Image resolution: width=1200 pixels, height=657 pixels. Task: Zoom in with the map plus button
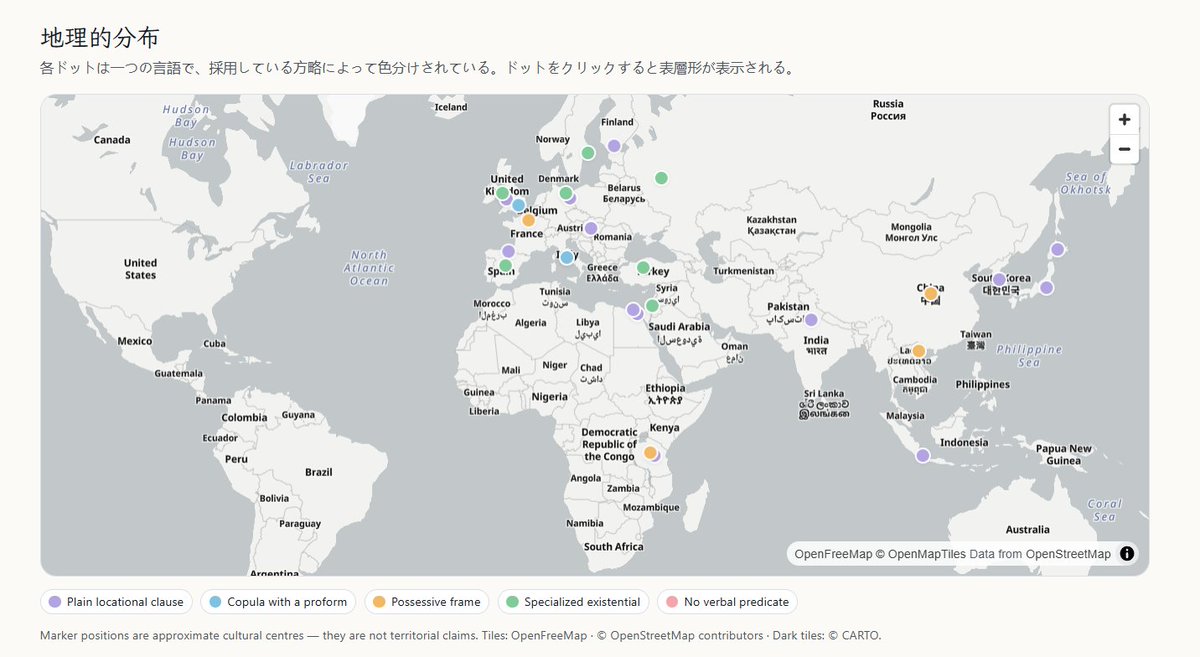[x=1124, y=120]
